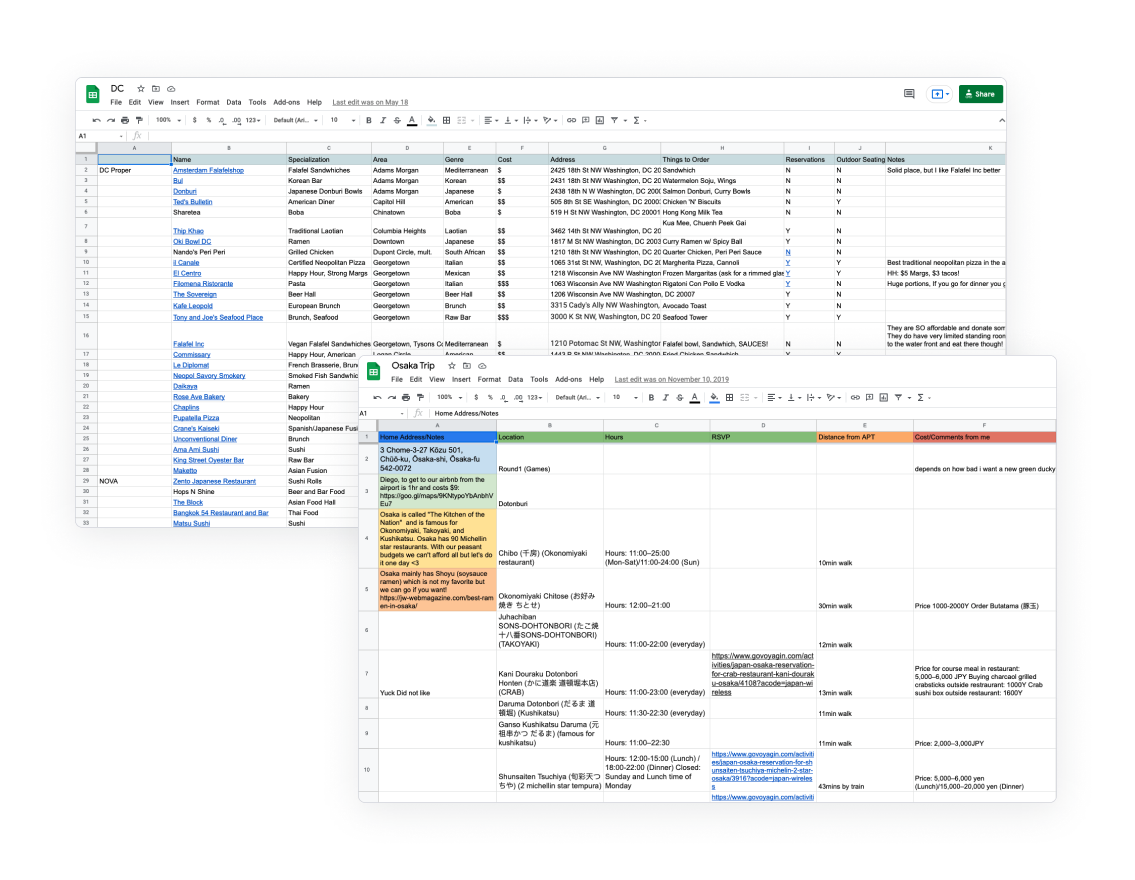Click Redo in the DC sheet toolbar
The height and width of the screenshot is (880, 1135).
[x=111, y=120]
